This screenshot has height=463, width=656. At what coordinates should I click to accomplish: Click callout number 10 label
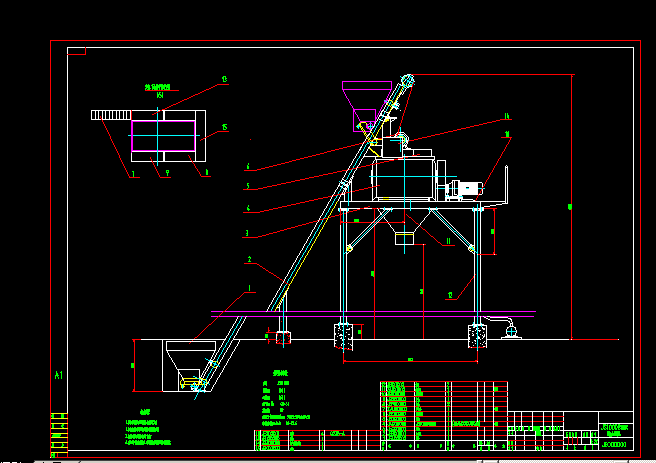coord(507,134)
